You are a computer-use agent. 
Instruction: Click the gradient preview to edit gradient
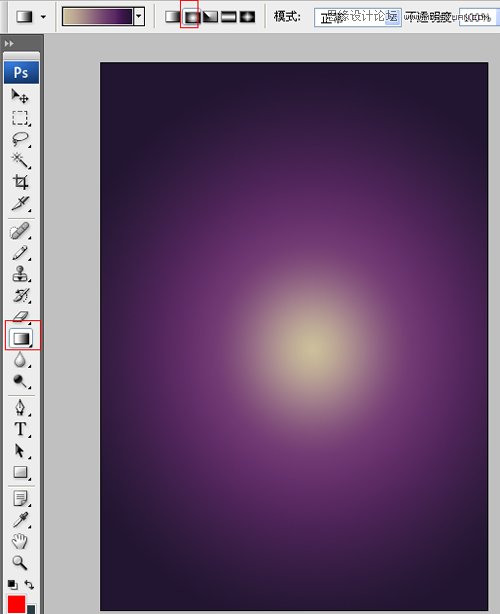coord(97,16)
